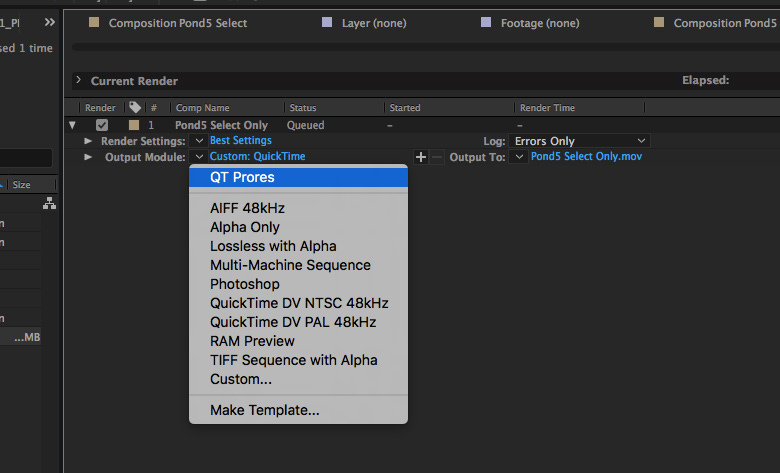Open the Output To dropdown arrow
The height and width of the screenshot is (473, 780).
click(518, 157)
